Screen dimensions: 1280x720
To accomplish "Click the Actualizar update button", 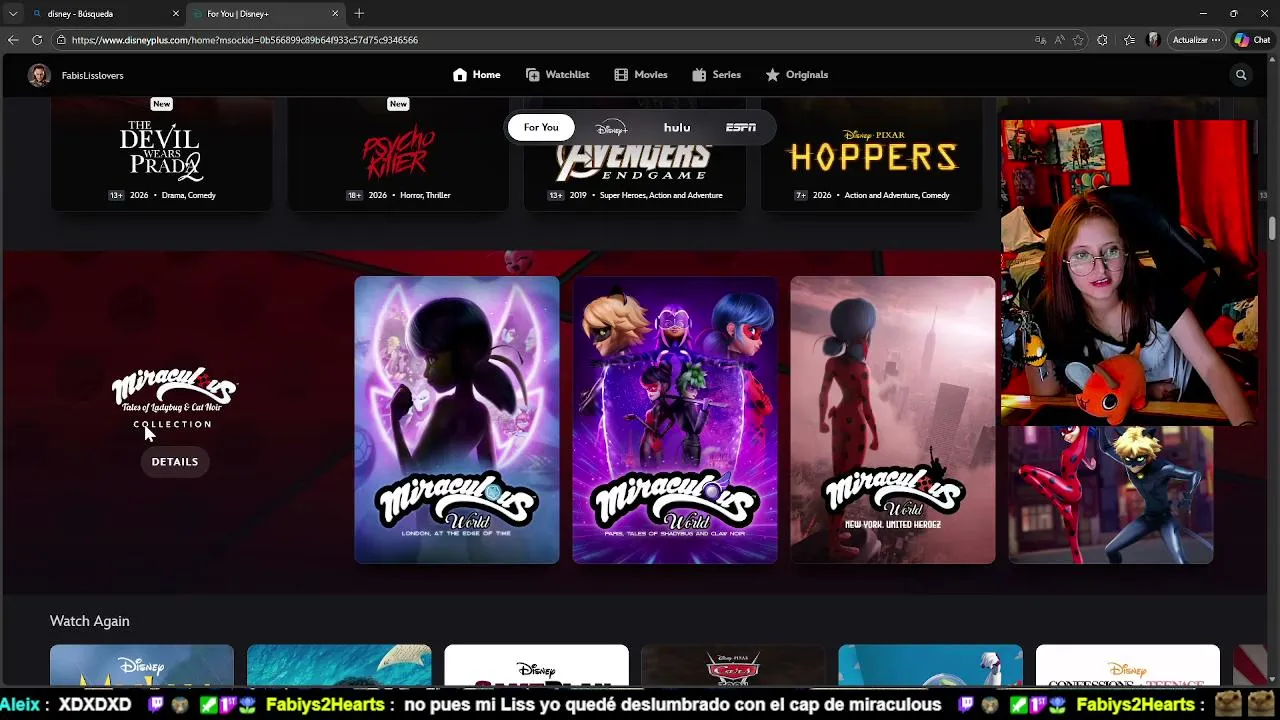I will (x=1196, y=40).
